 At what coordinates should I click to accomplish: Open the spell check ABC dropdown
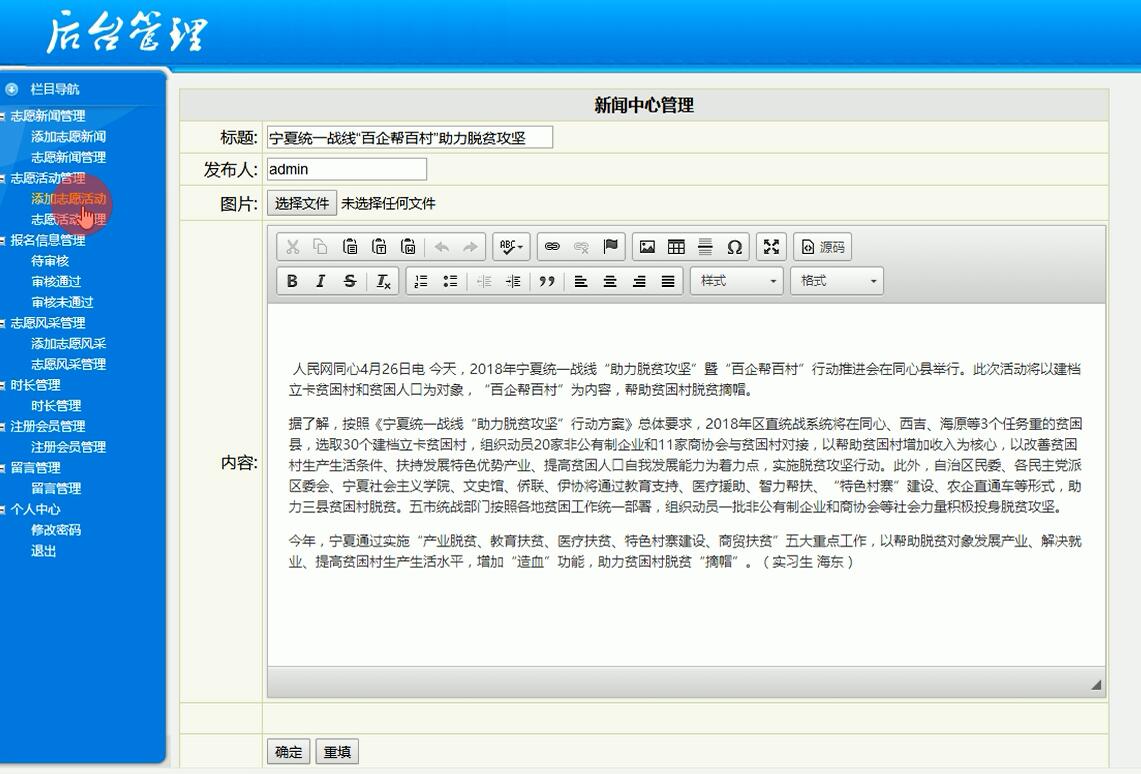(511, 247)
